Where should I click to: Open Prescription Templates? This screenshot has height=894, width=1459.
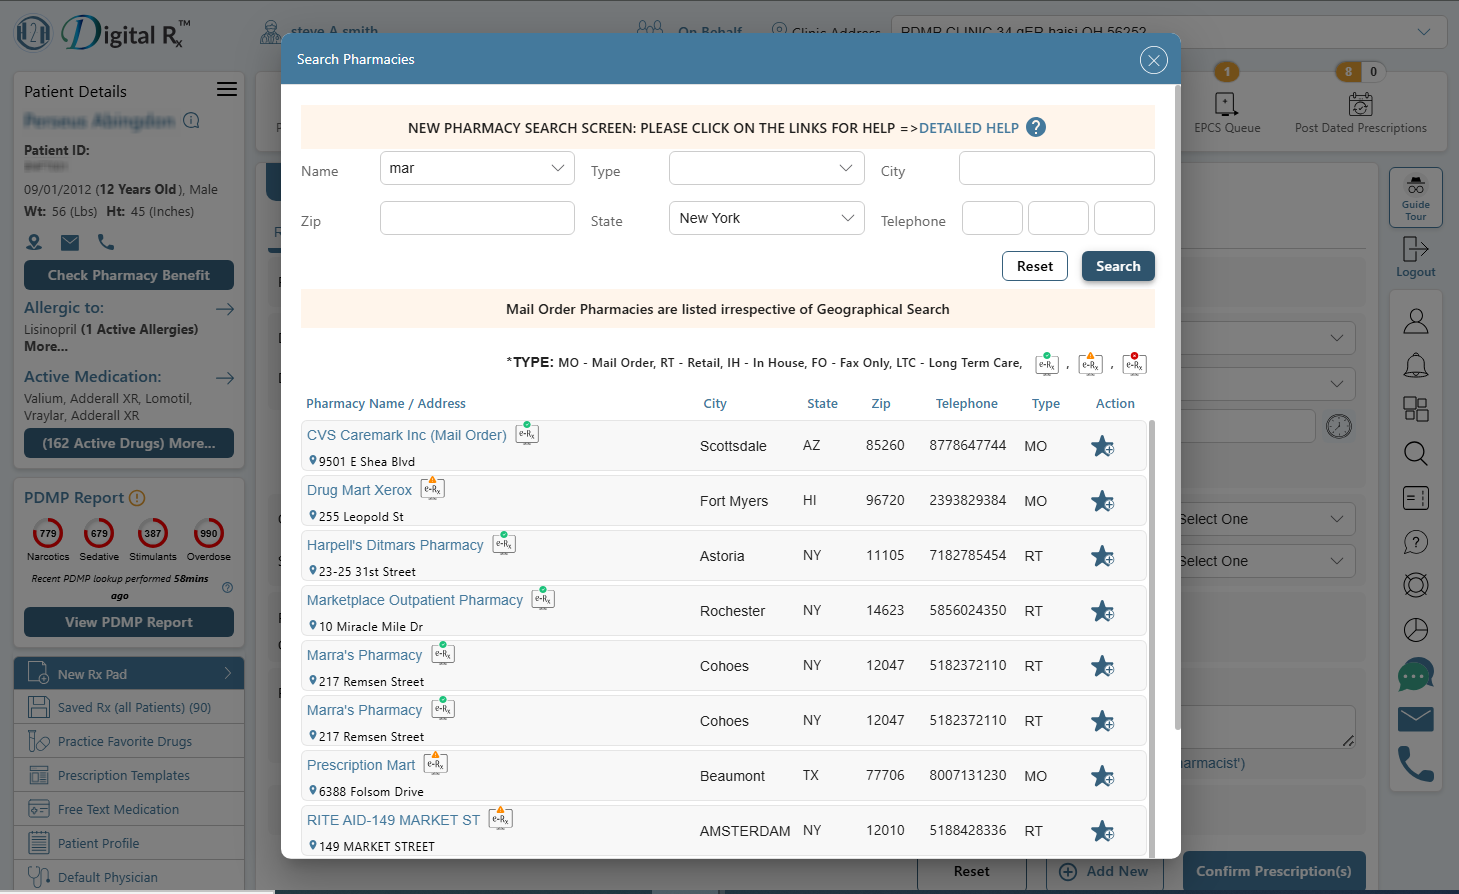[x=129, y=775]
